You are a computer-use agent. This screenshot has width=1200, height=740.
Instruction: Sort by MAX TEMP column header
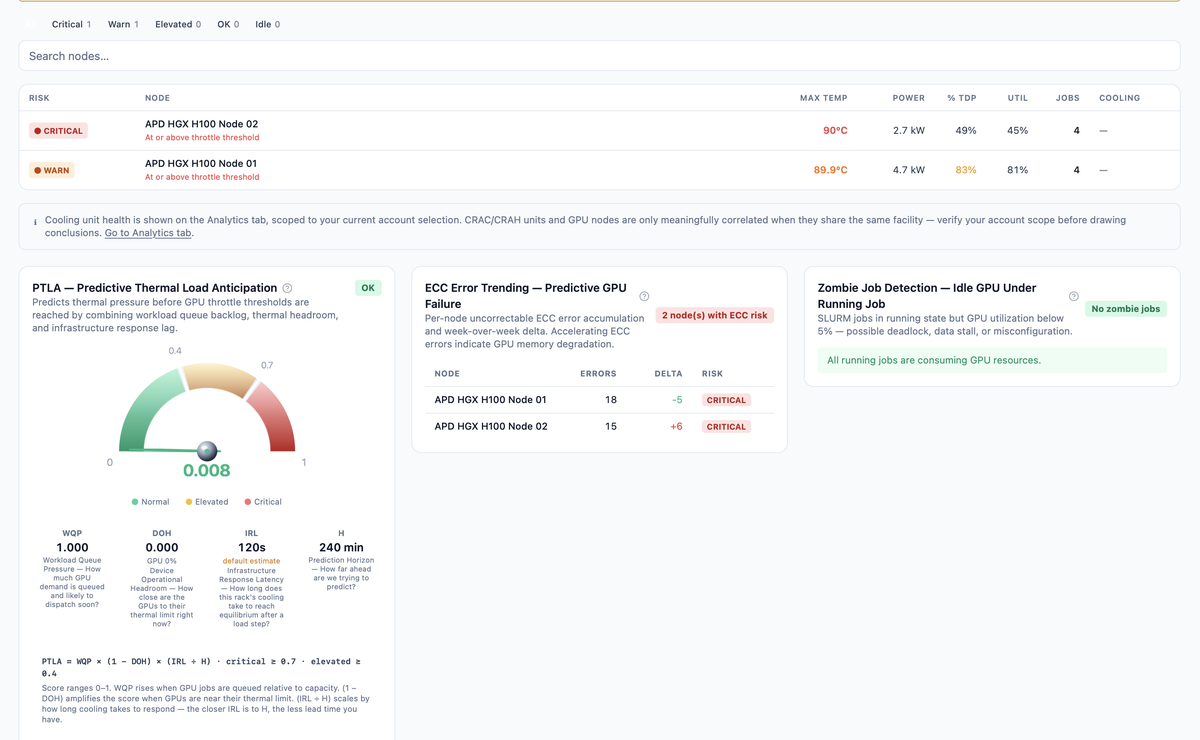(823, 98)
